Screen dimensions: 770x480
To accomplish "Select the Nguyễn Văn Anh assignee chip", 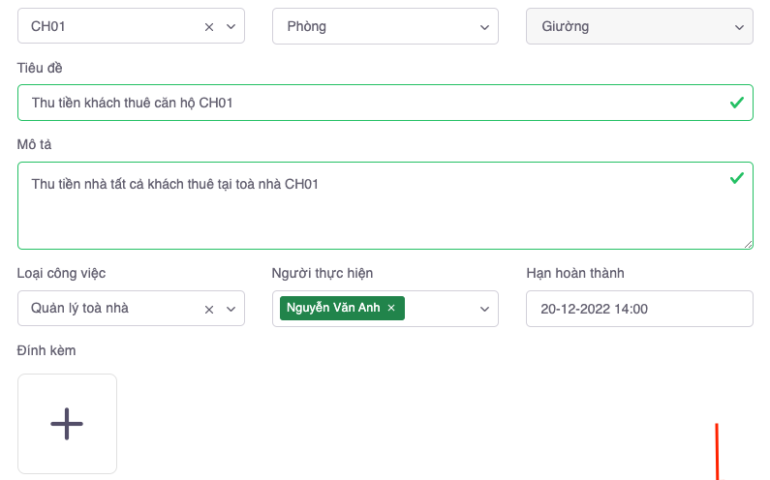I will tap(333, 308).
